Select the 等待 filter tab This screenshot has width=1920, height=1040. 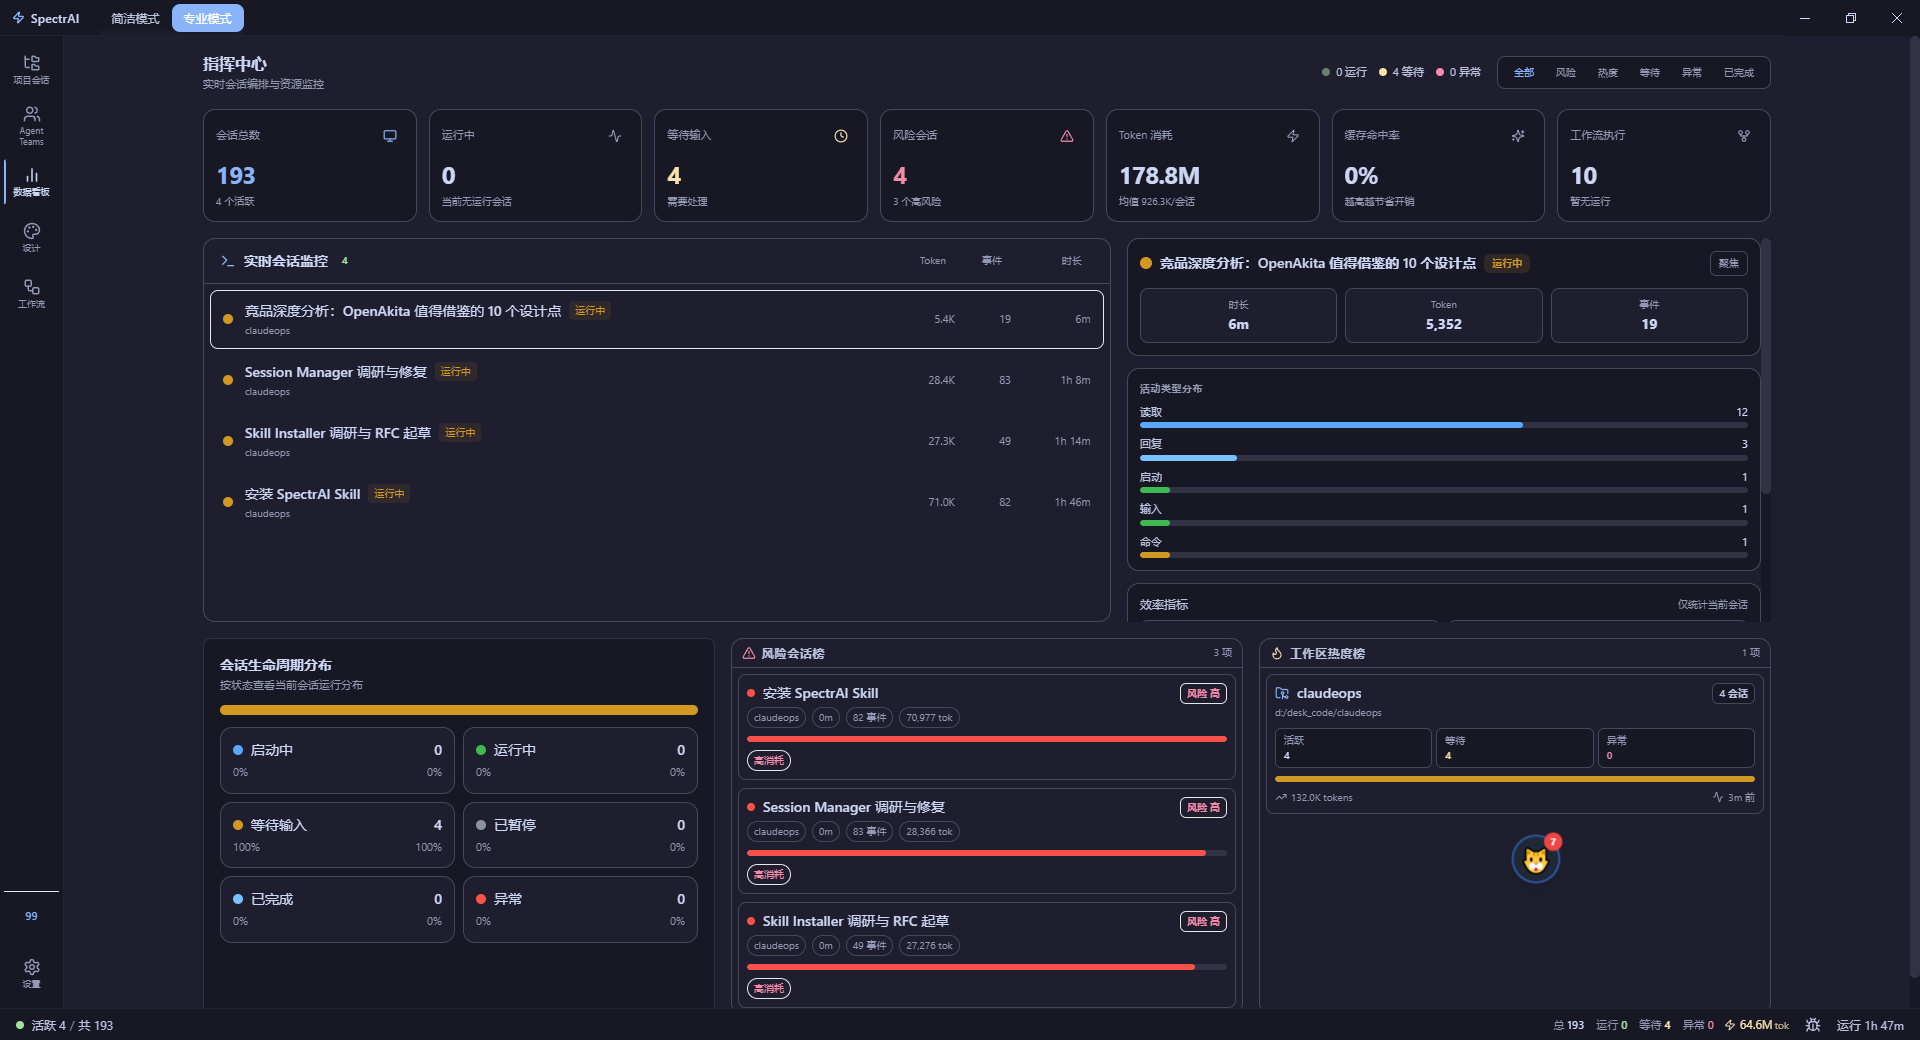click(1650, 72)
